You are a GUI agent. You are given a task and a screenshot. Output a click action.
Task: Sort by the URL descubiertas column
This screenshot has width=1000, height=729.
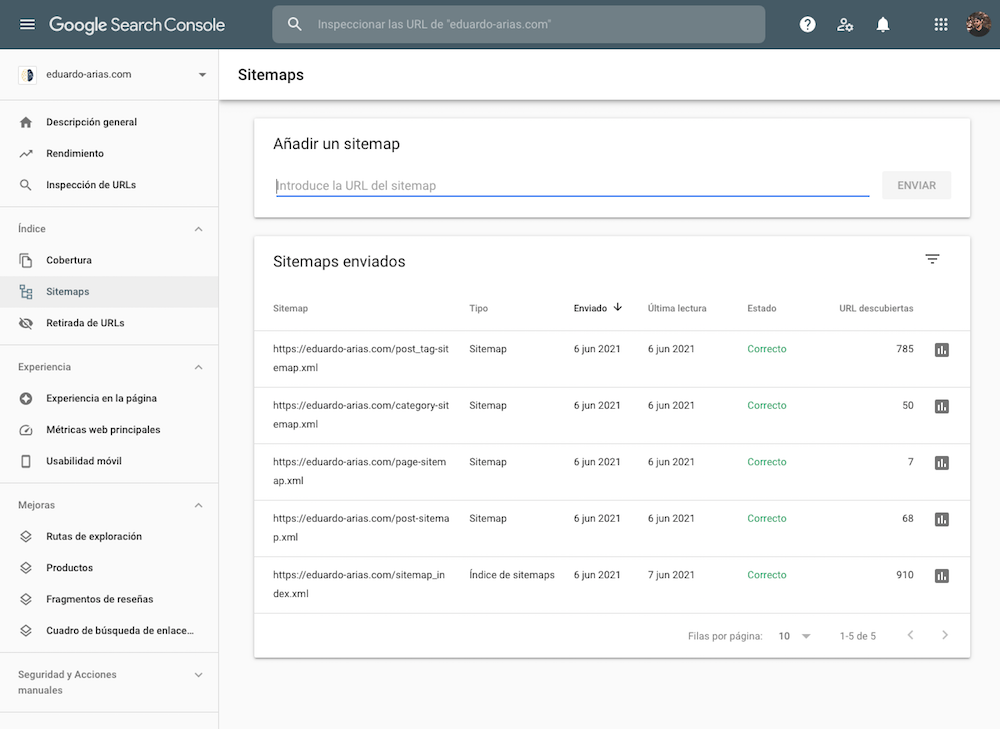876,308
